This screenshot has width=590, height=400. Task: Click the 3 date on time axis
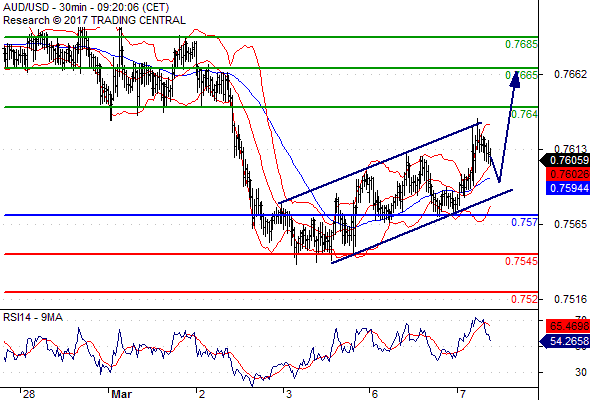289,394
